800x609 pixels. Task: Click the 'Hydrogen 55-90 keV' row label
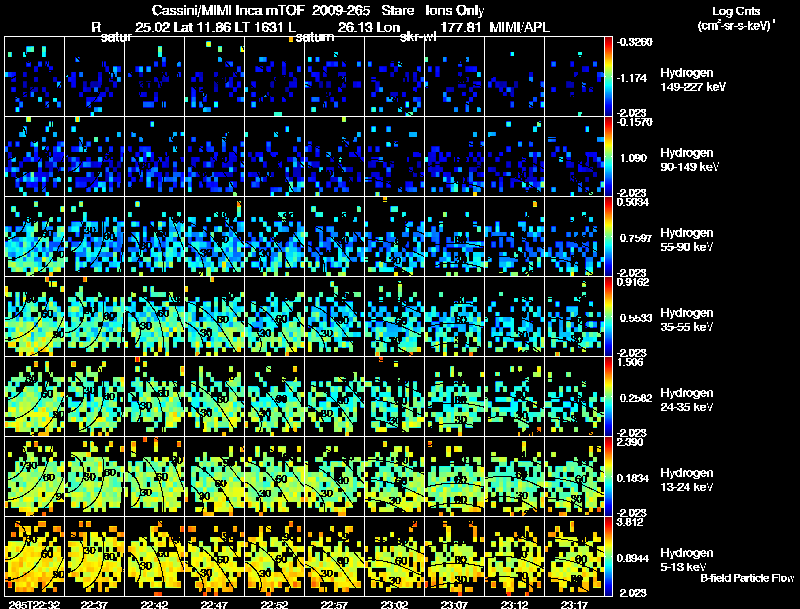[x=687, y=239]
